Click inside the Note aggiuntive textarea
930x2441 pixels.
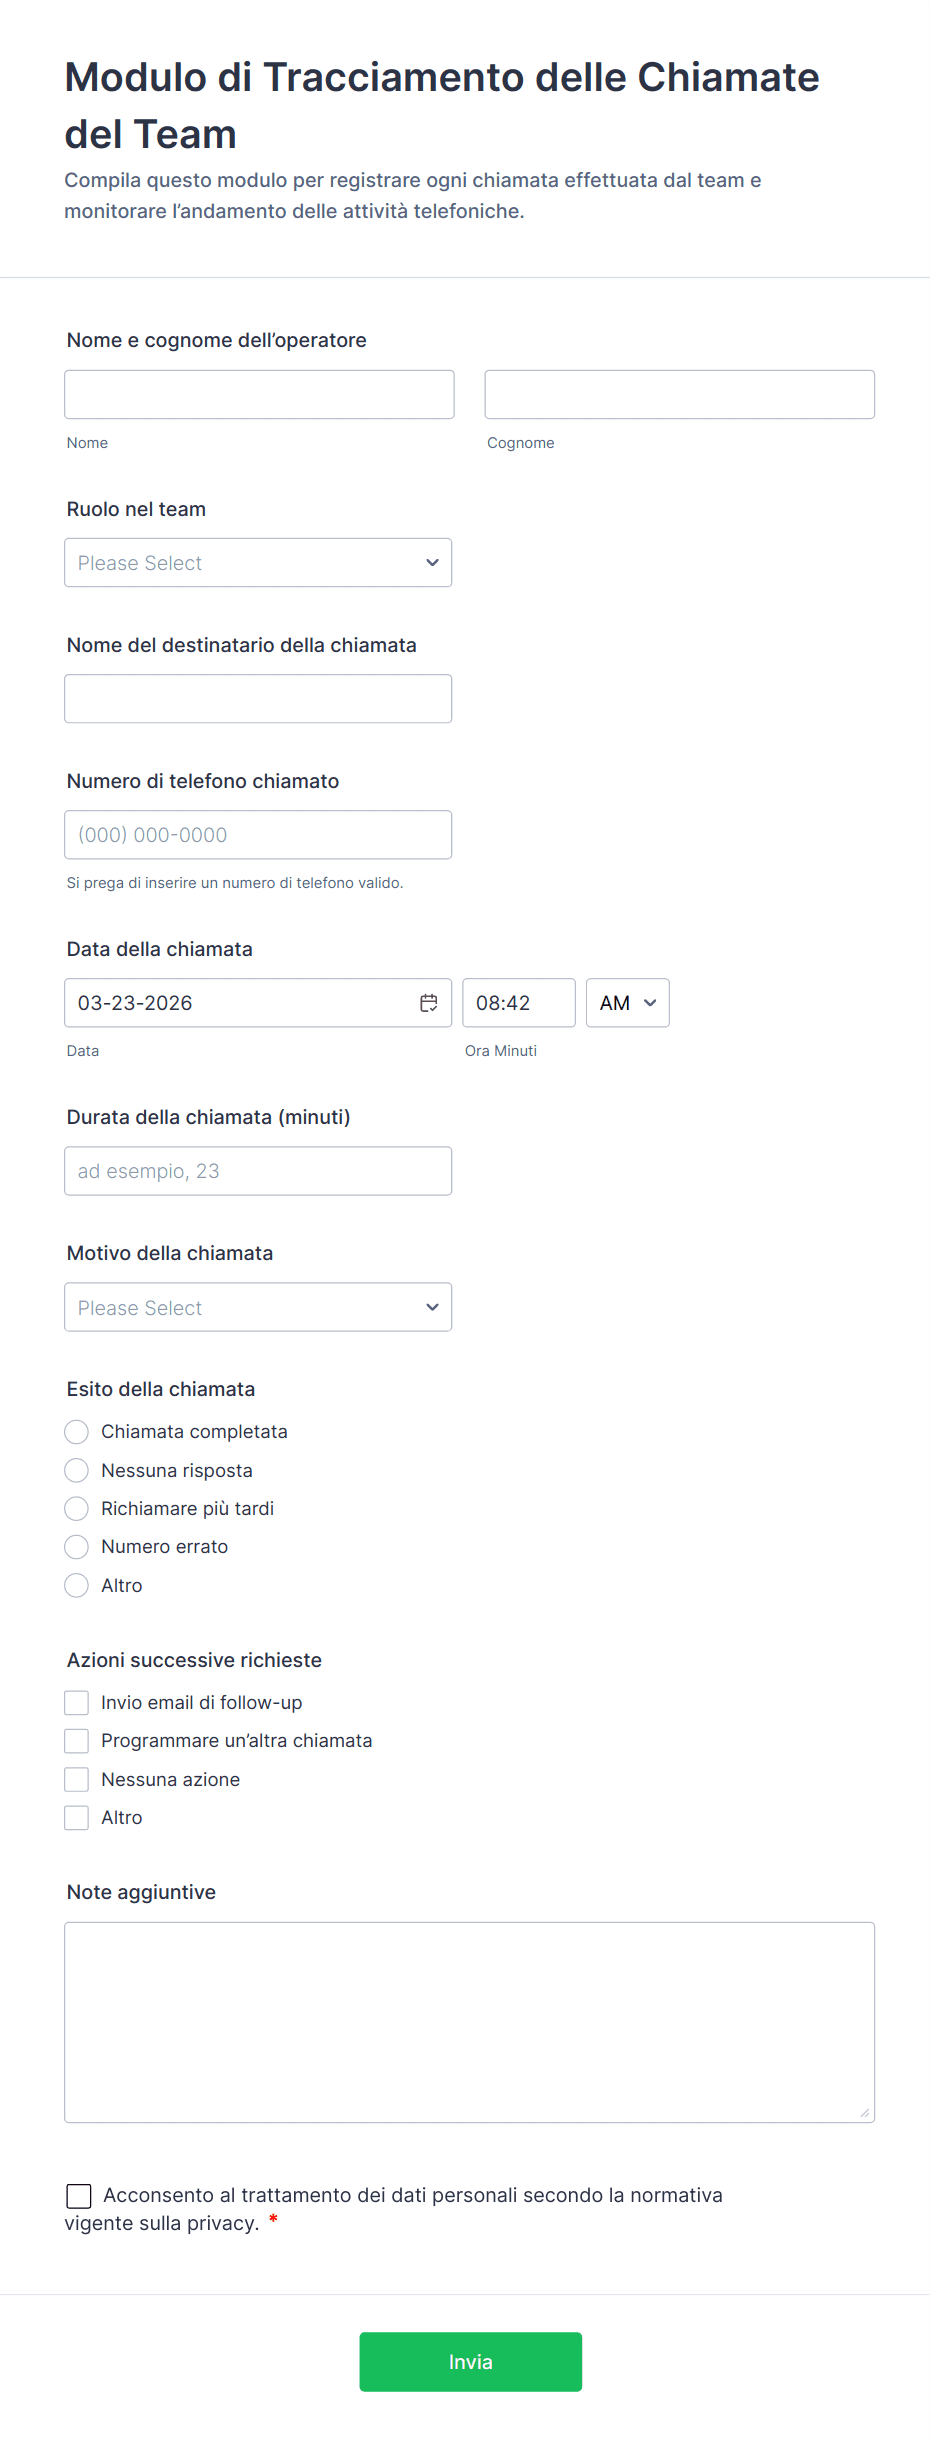tap(469, 2022)
